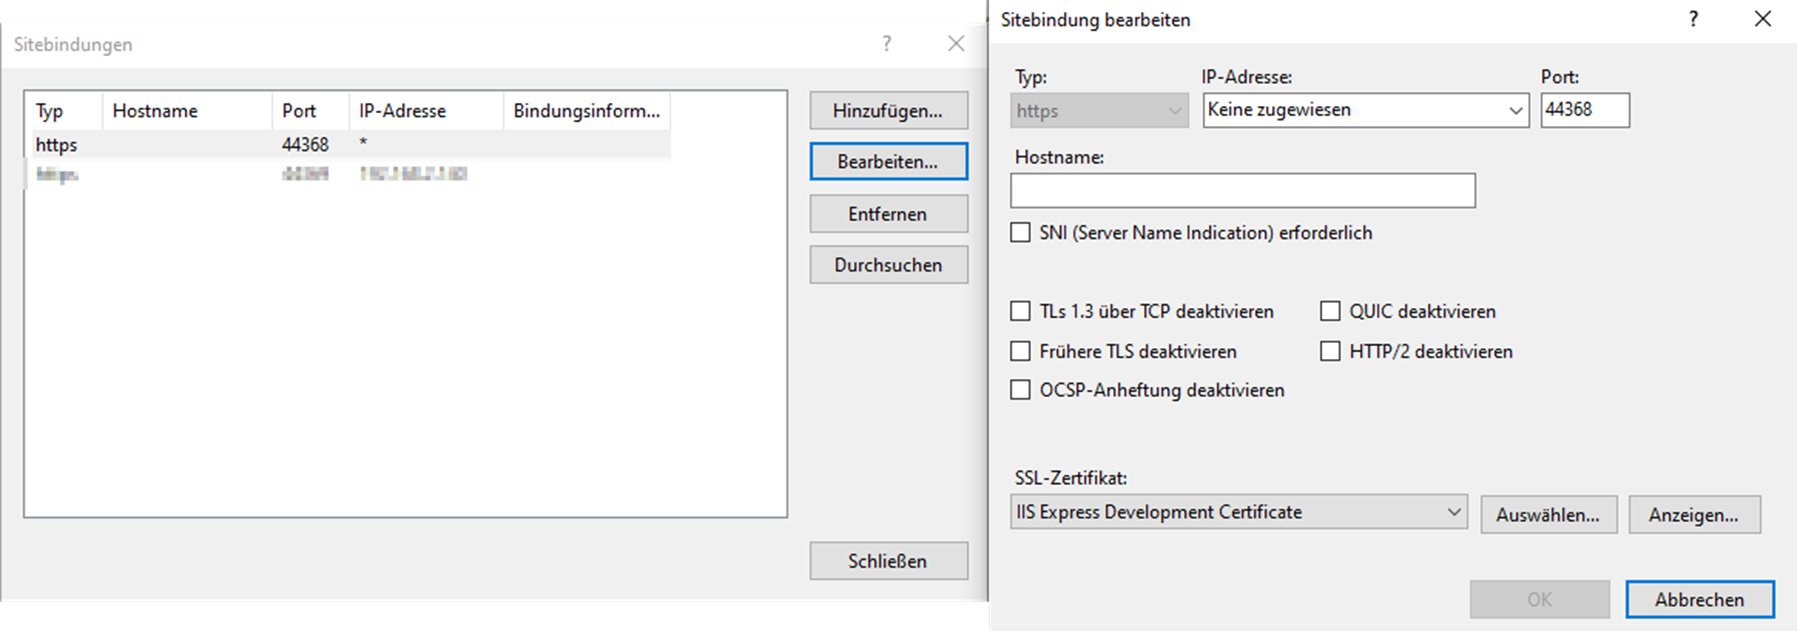Close the Sitebindung bearbeiten dialog
1797x631 pixels.
pos(1762,19)
